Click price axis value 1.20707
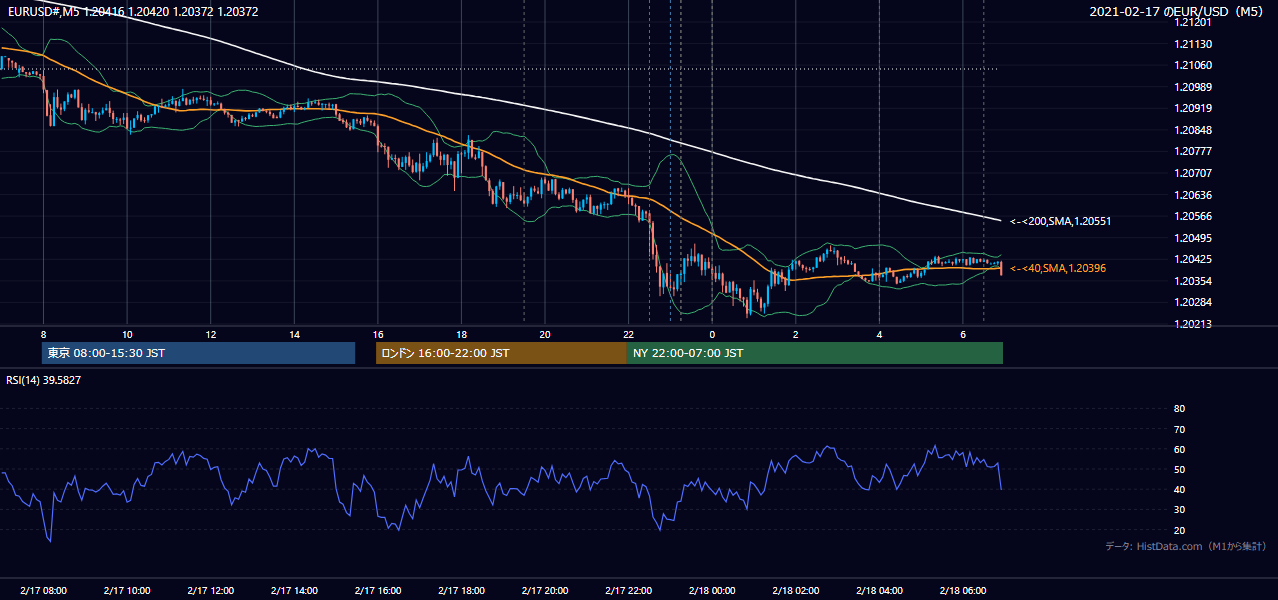The image size is (1278, 600). [1193, 173]
